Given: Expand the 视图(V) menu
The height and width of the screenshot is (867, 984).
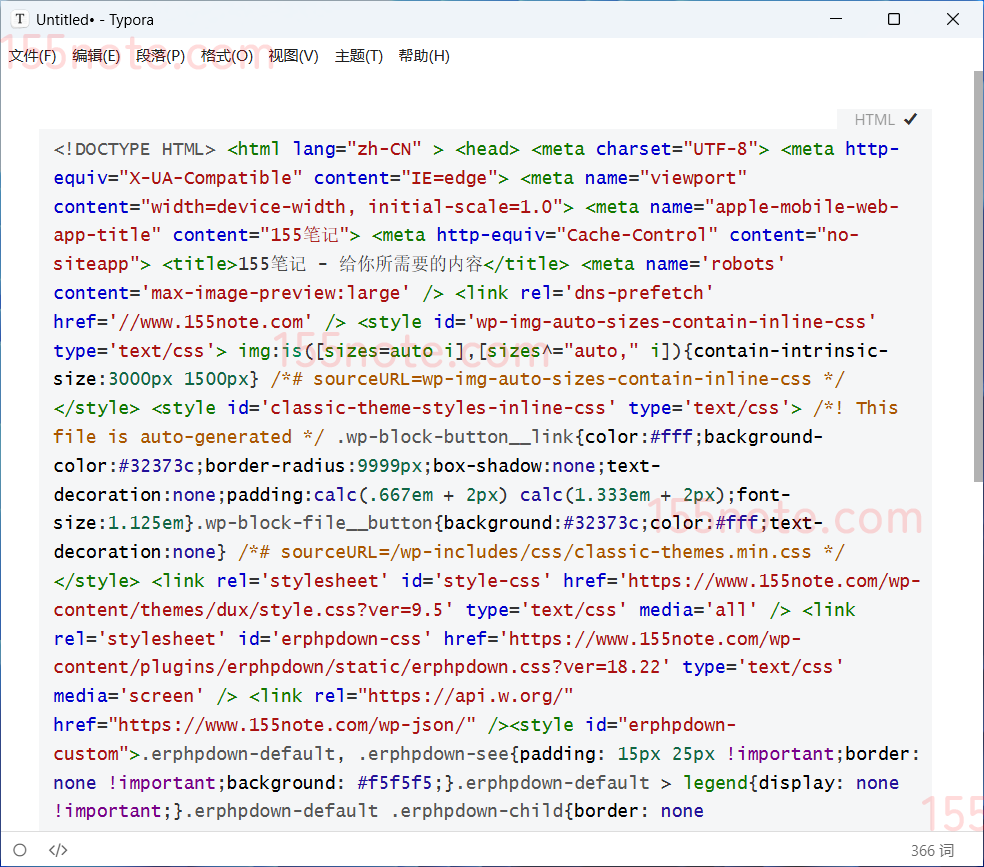Looking at the screenshot, I should click(293, 56).
